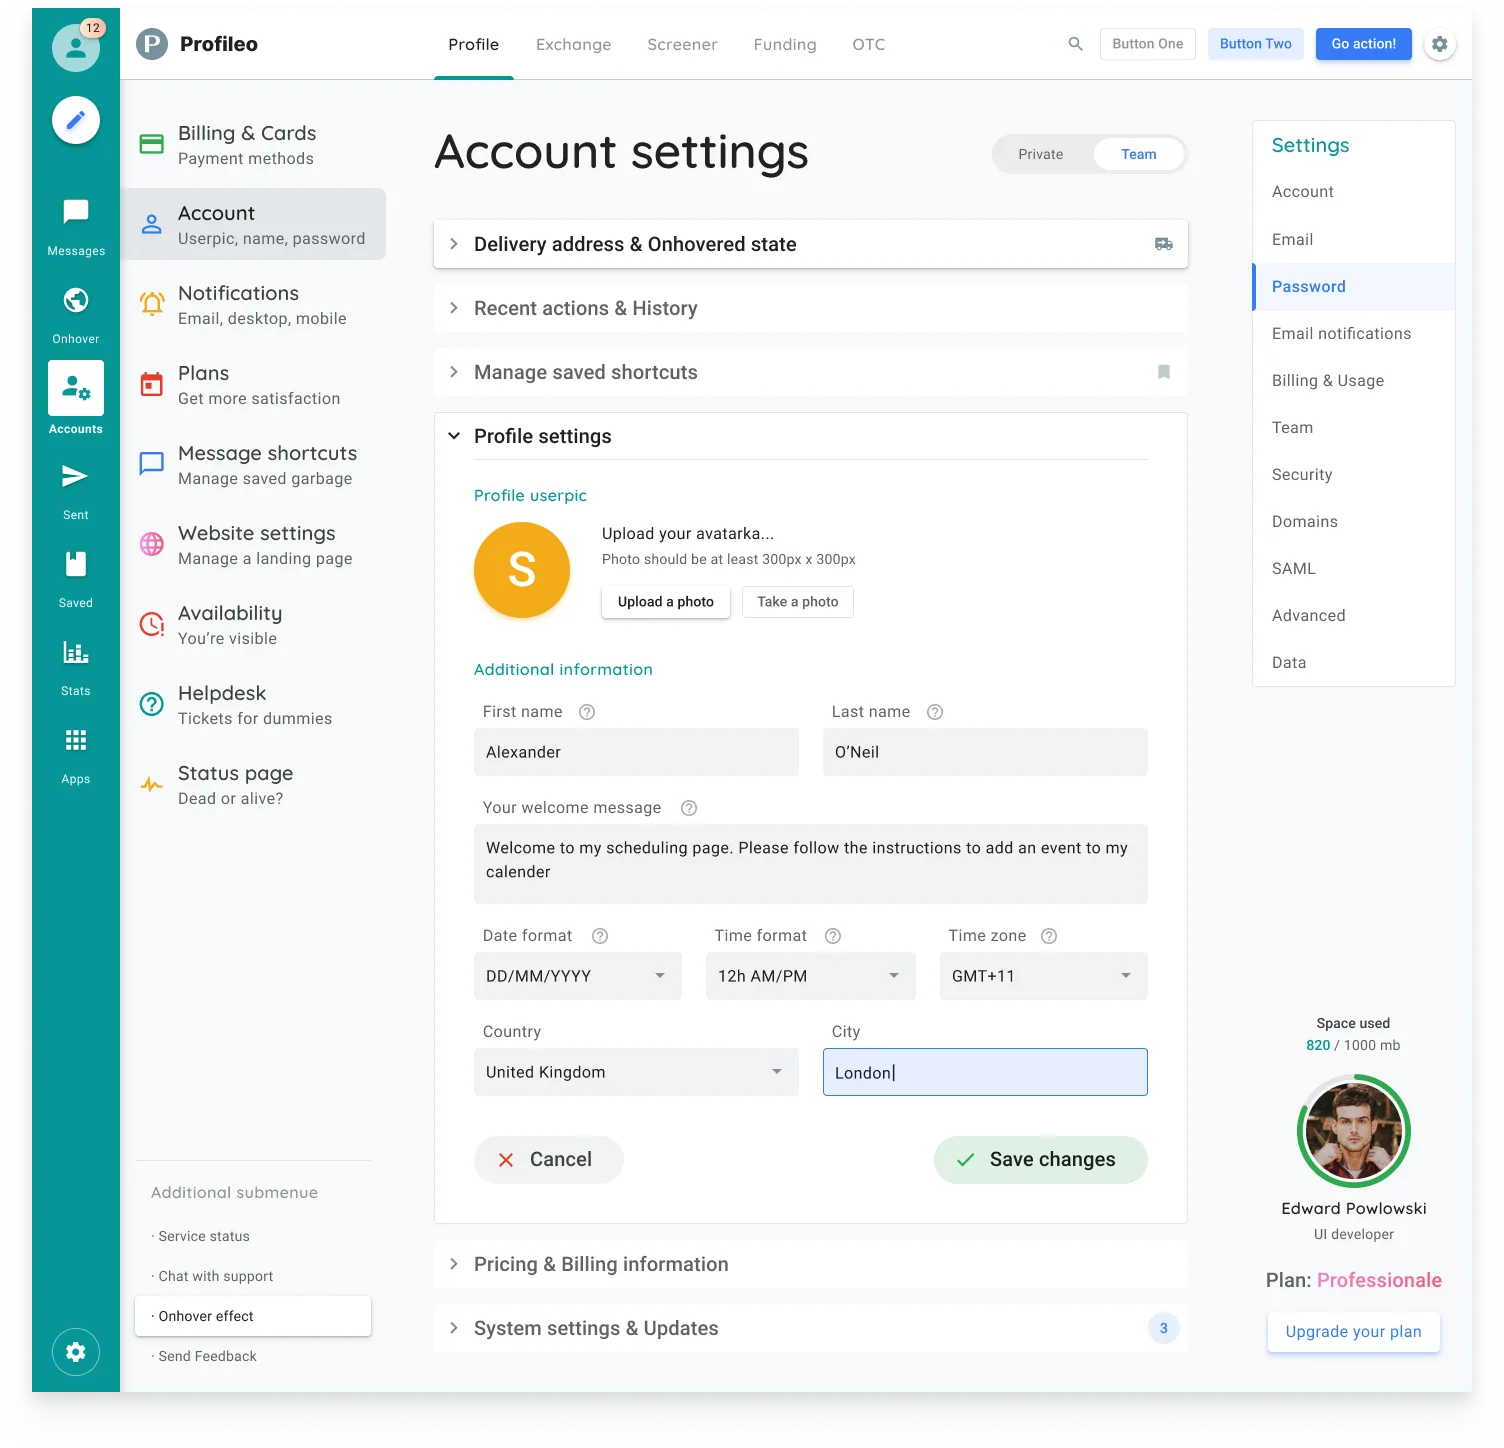1504x1448 pixels.
Task: Open search with the magnifier icon
Action: (x=1075, y=44)
